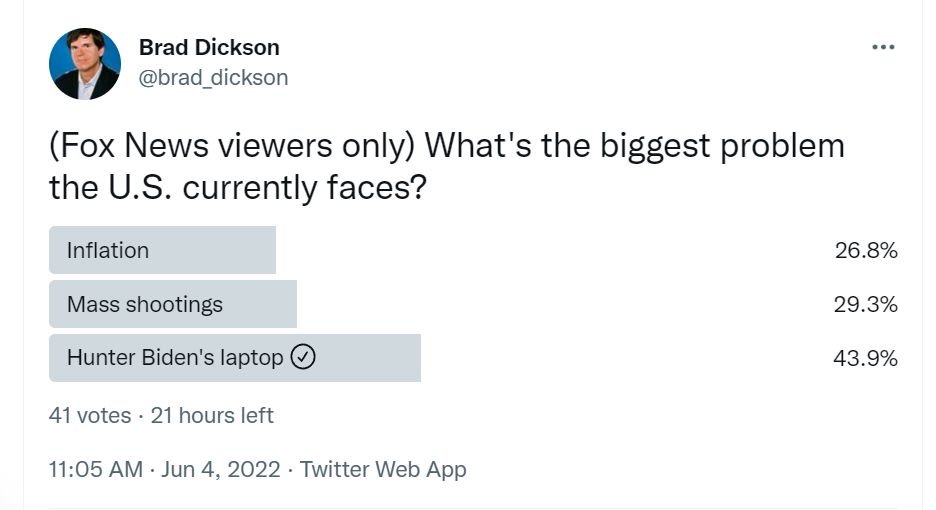This screenshot has width=936, height=510.
Task: Open the Twitter Web App source link
Action: 383,469
